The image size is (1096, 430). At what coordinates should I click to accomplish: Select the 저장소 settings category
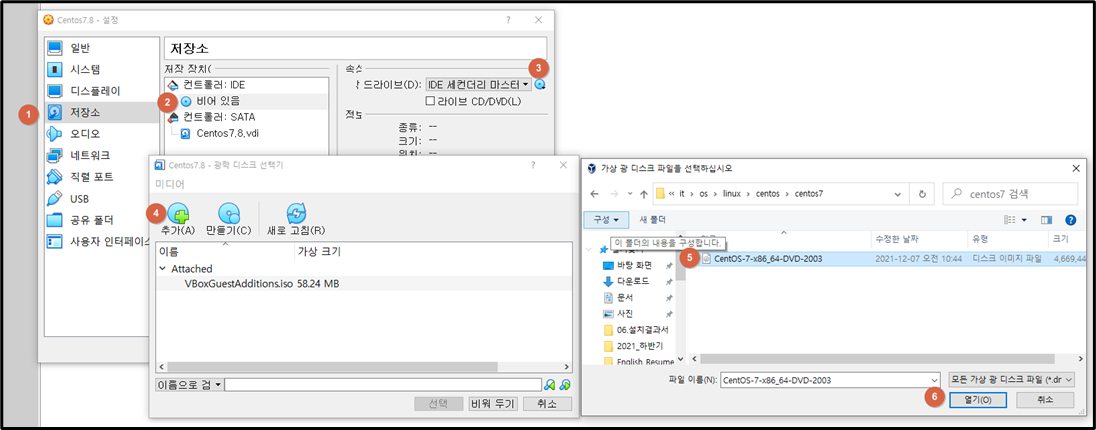click(102, 113)
